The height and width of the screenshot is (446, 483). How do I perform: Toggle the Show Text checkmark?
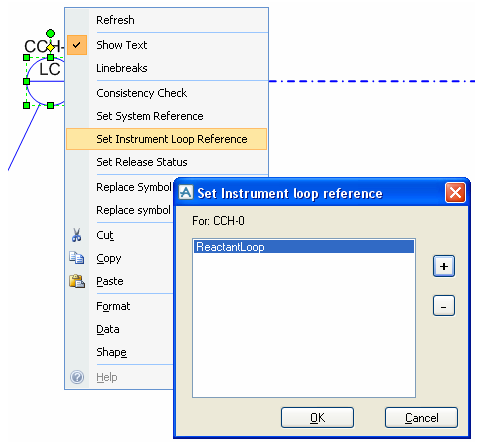coord(77,45)
